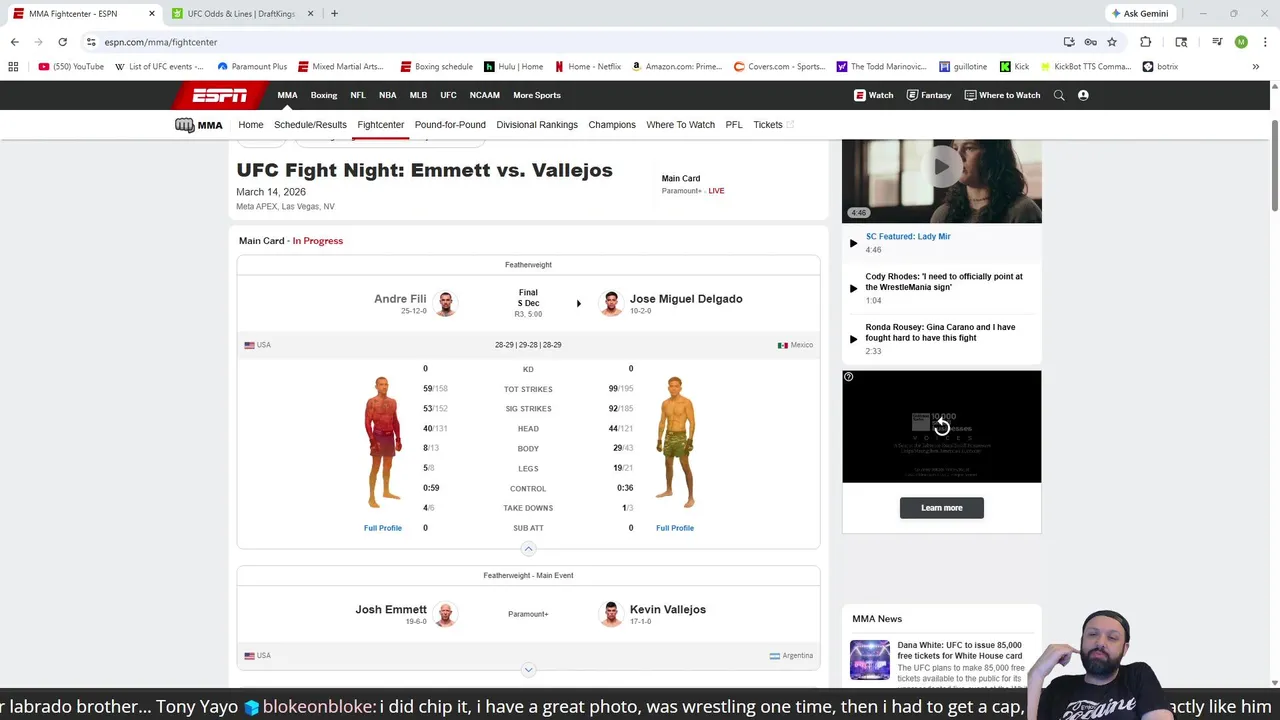
Task: Open the ESPN user profile icon
Action: [1083, 95]
